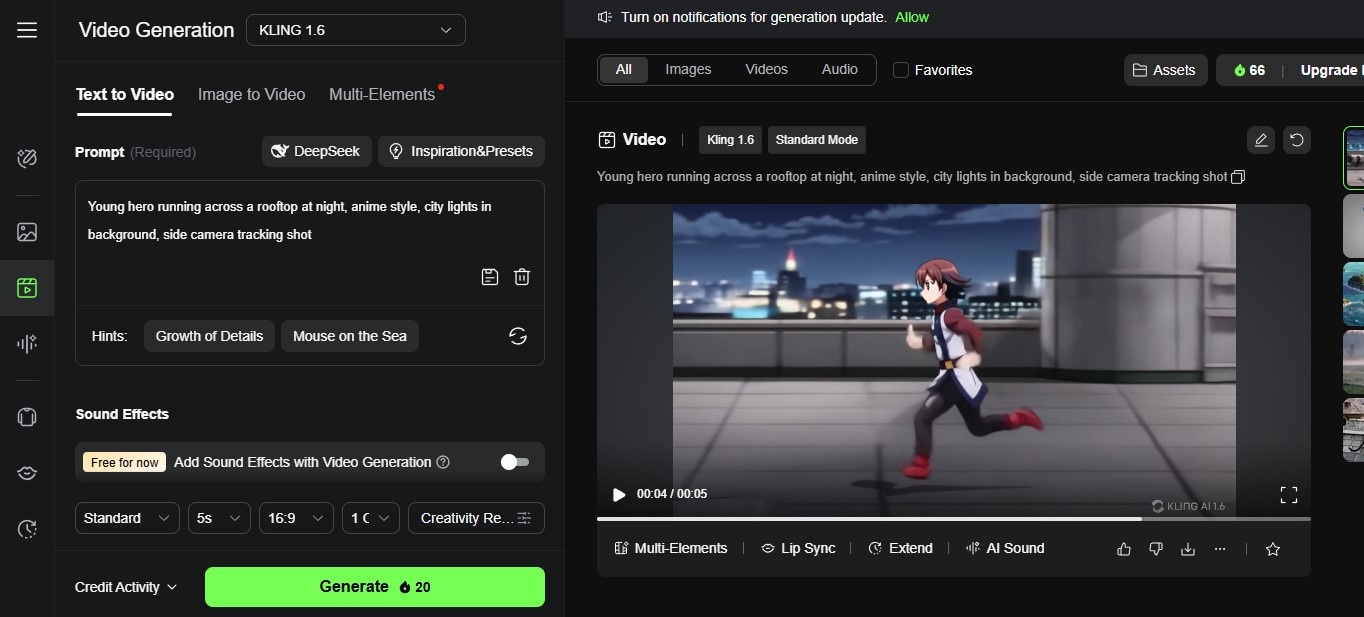Expand Credit Activity menu

click(126, 587)
